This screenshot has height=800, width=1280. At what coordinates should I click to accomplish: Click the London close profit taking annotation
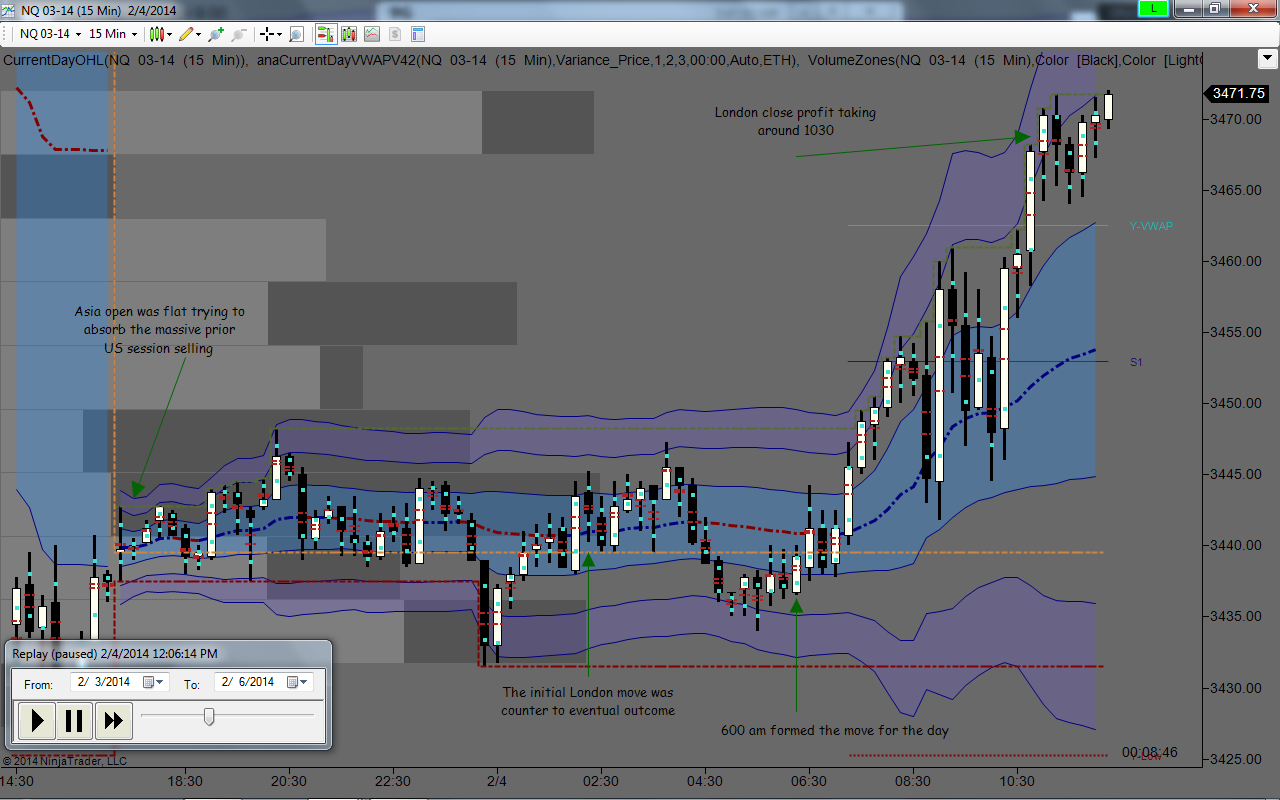(x=795, y=121)
